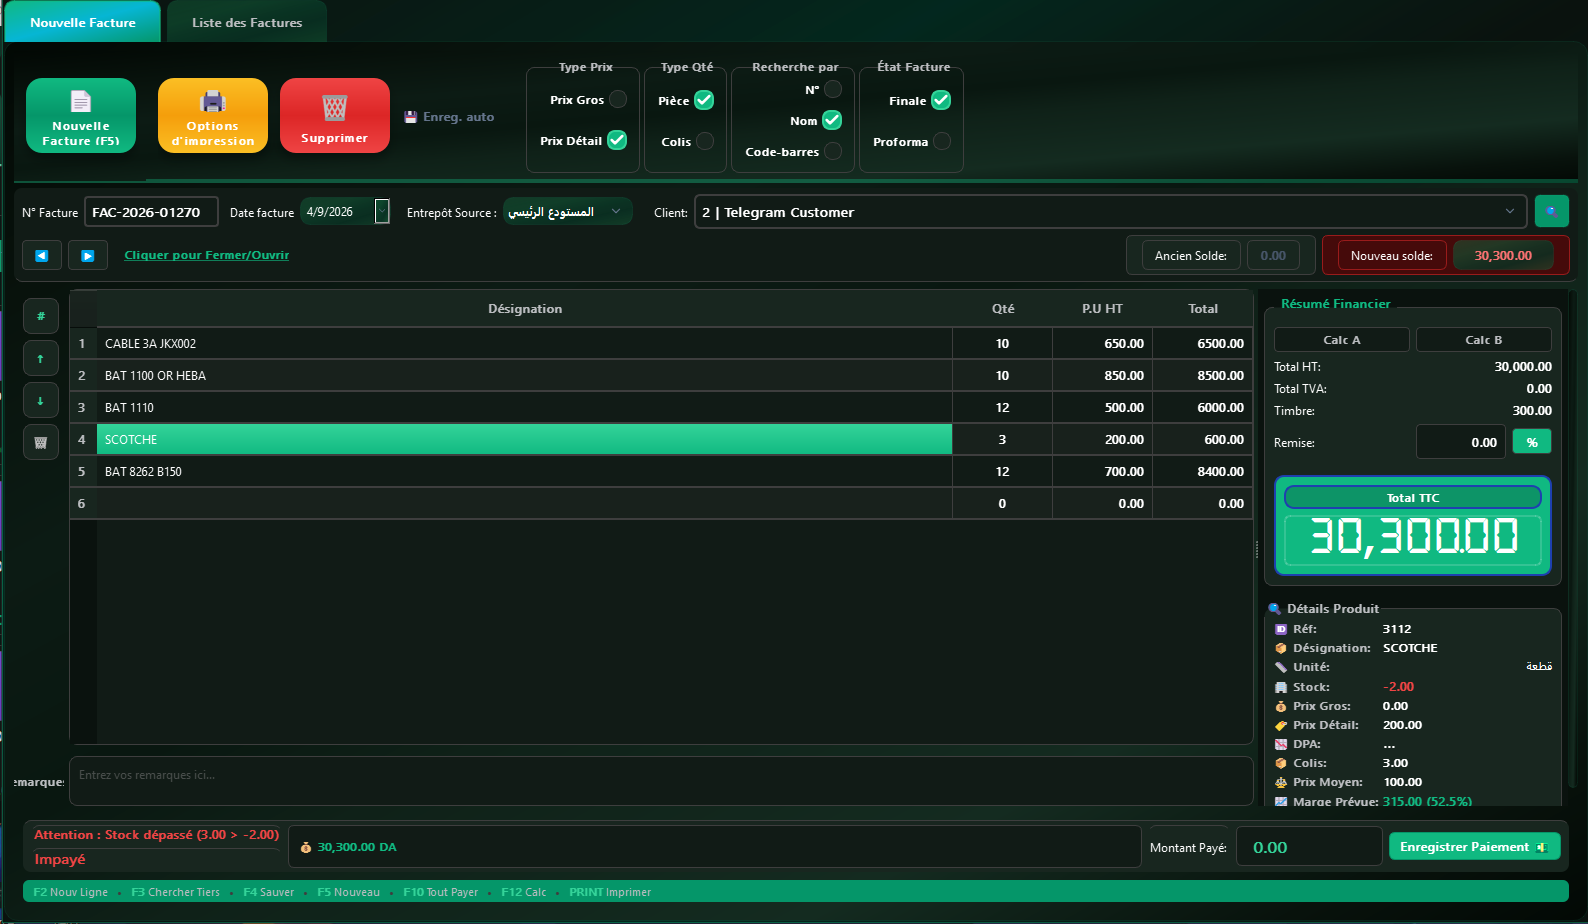This screenshot has width=1588, height=924.
Task: Toggle Enreg. auto save icon
Action: [411, 117]
